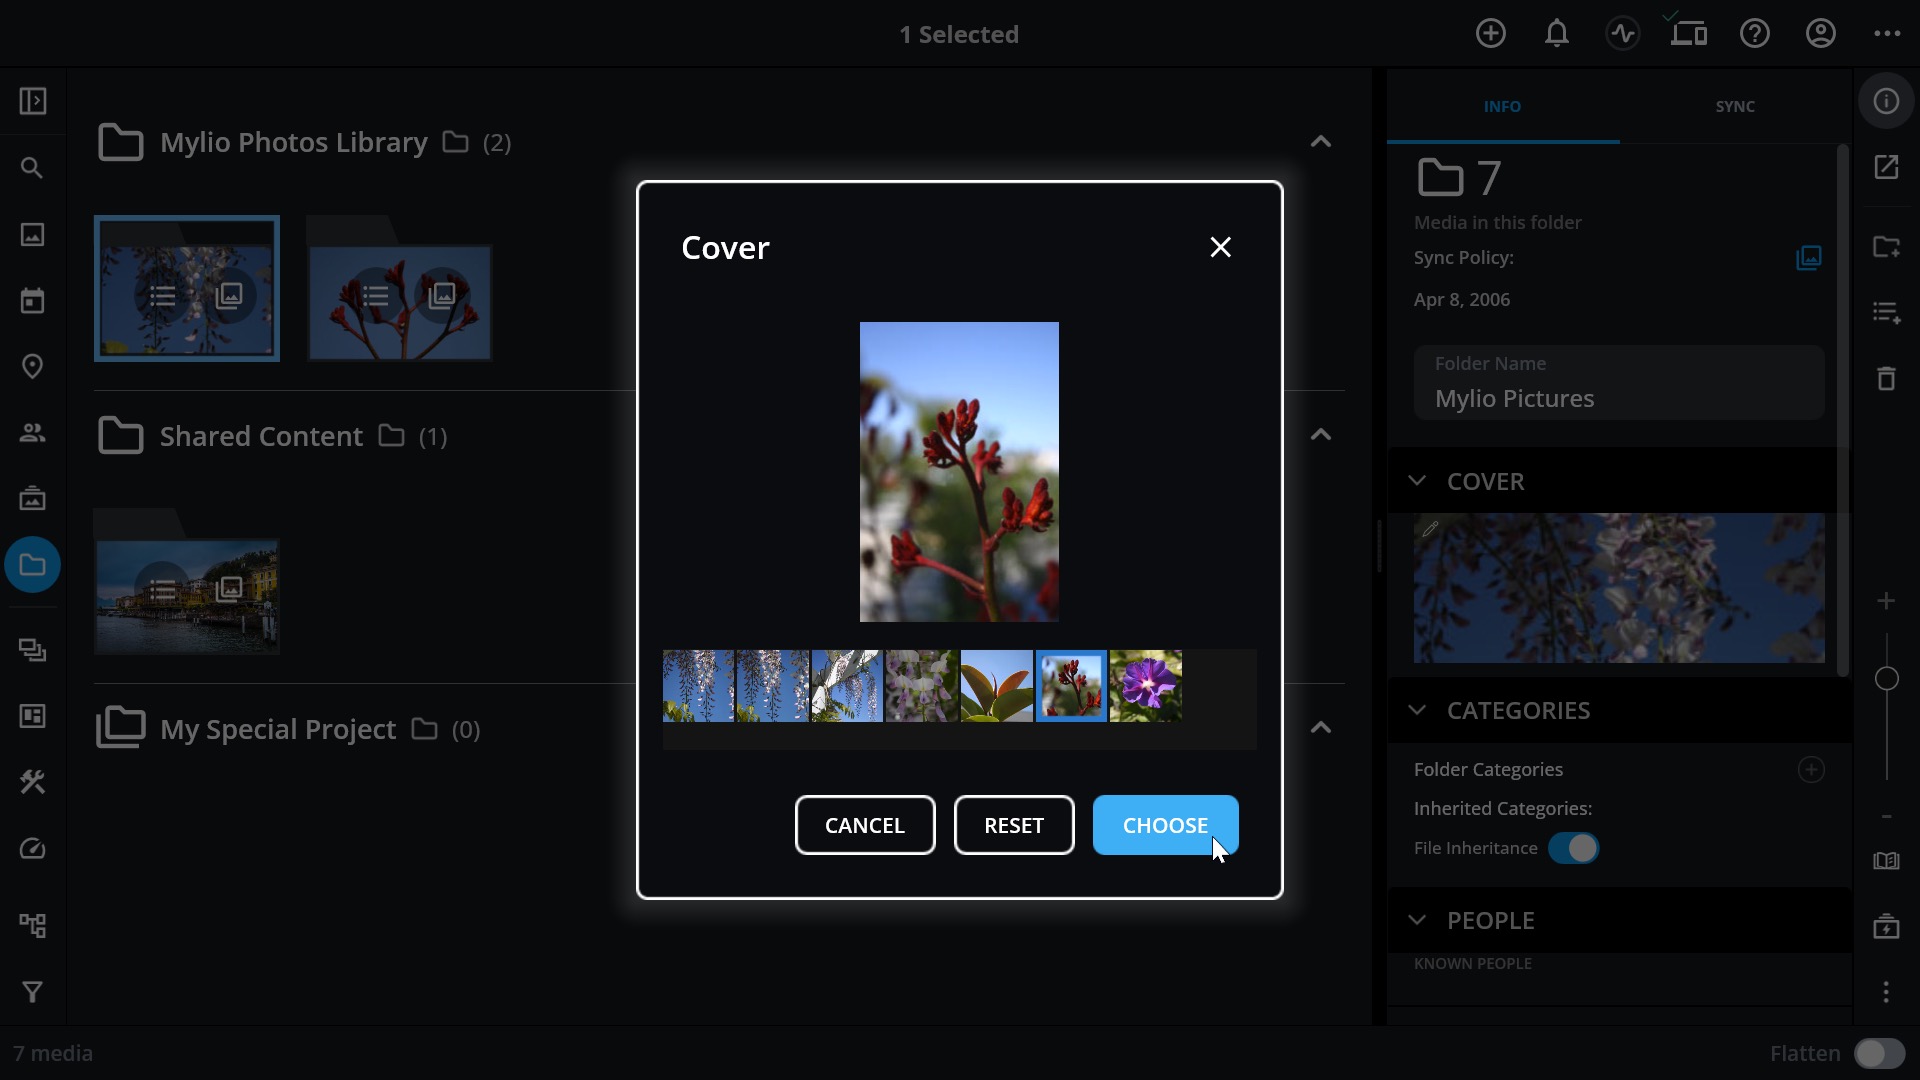Open the devices icon in top bar
The image size is (1920, 1080).
(x=1689, y=34)
